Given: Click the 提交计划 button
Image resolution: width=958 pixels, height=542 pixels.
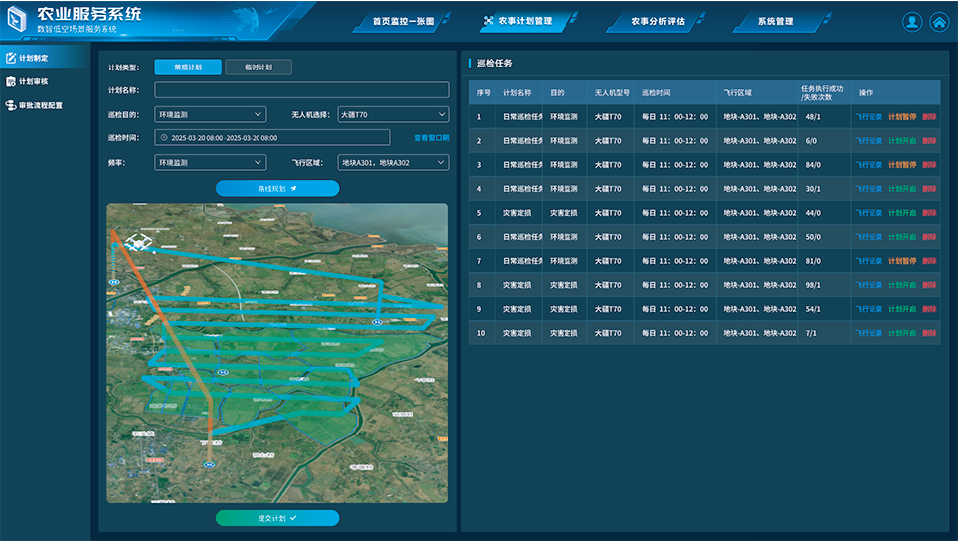Looking at the screenshot, I should [277, 518].
